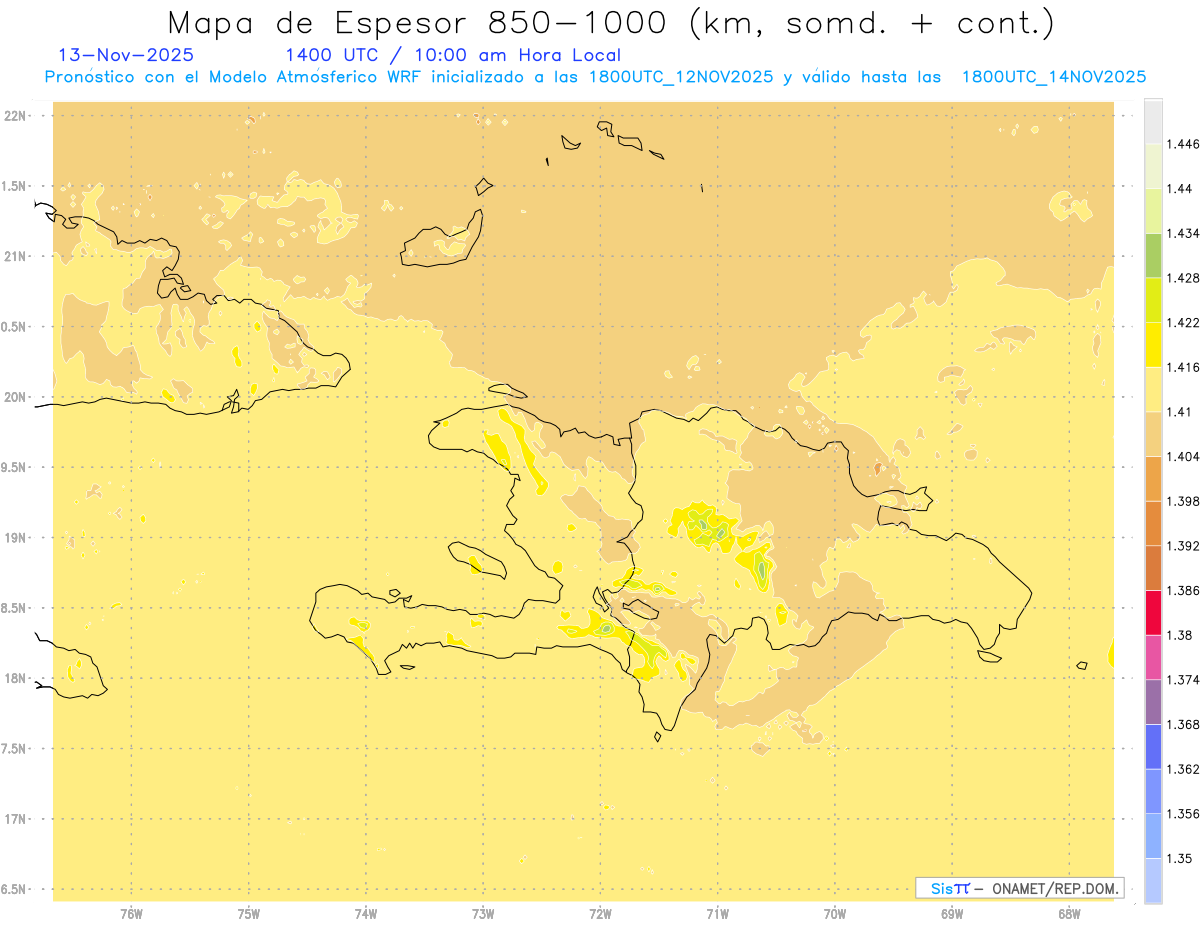Click the colorbar value 1.386

pyautogui.click(x=1183, y=590)
